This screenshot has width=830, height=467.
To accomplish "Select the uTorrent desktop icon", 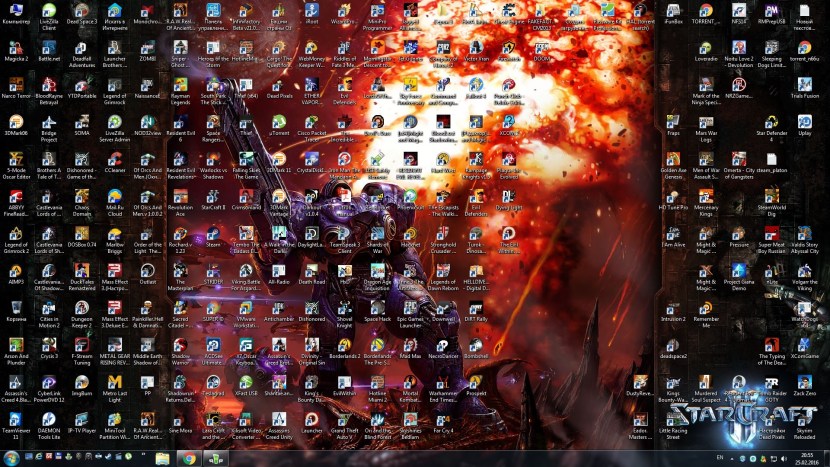I will point(279,122).
